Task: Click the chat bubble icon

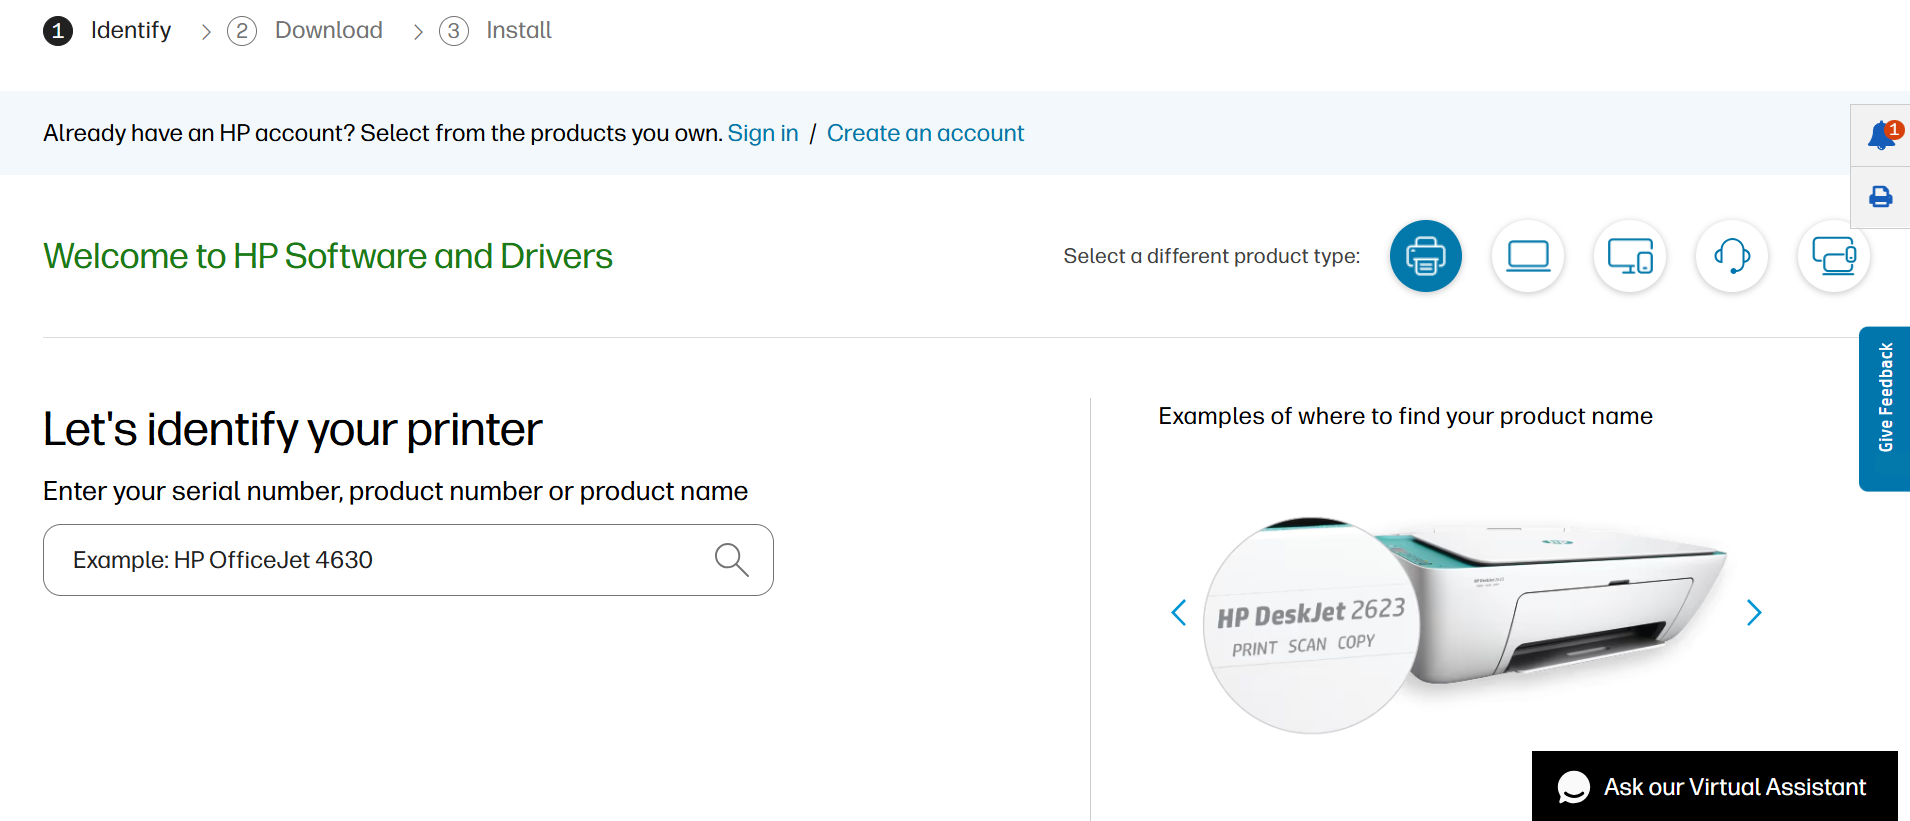Action: point(1573,787)
